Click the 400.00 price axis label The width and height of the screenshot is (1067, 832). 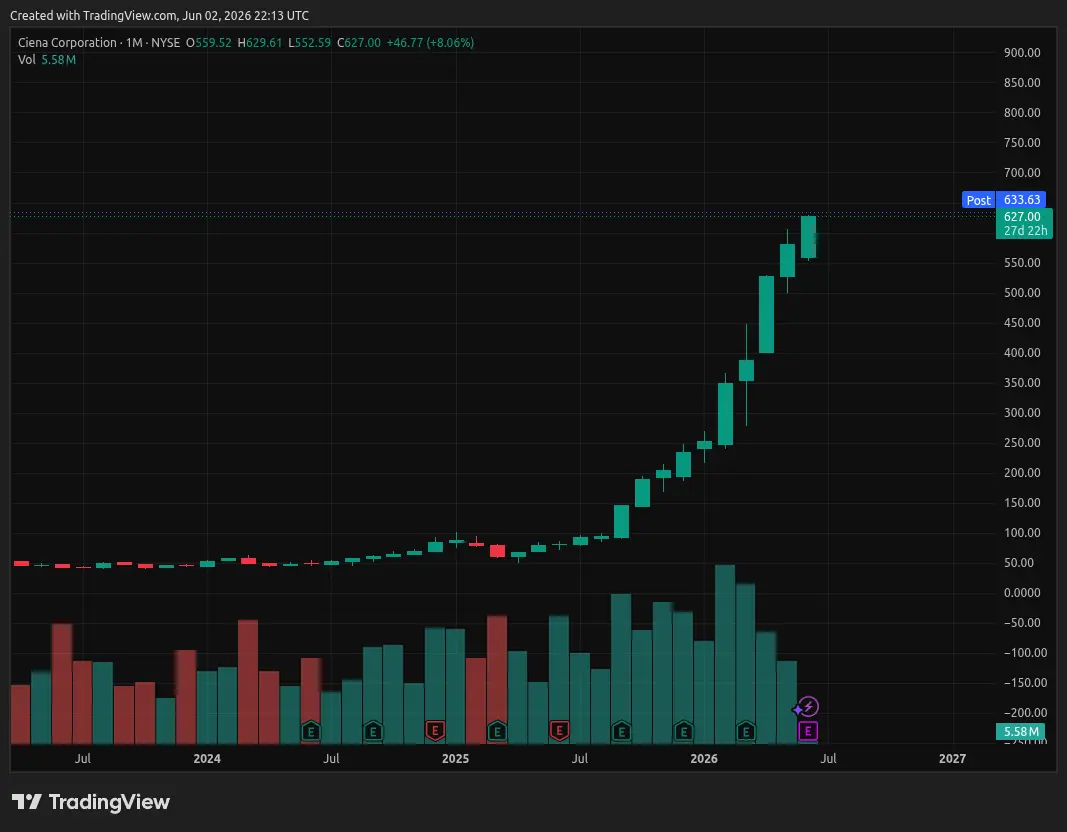point(1022,352)
